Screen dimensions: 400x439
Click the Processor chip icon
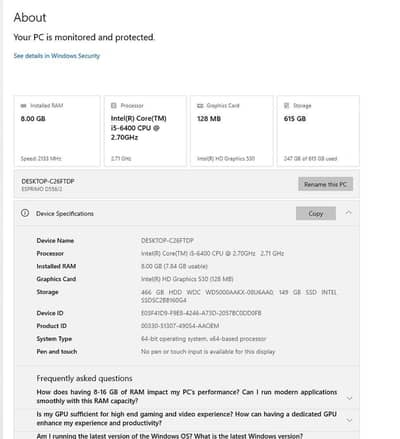114,105
